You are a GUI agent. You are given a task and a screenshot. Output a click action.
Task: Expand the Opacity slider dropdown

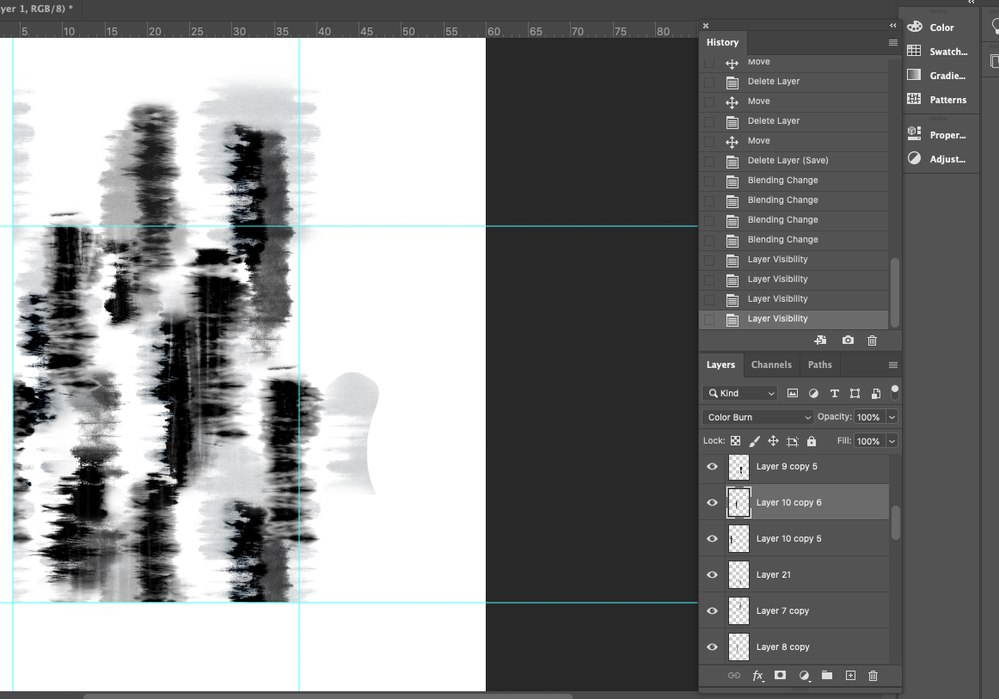[892, 417]
